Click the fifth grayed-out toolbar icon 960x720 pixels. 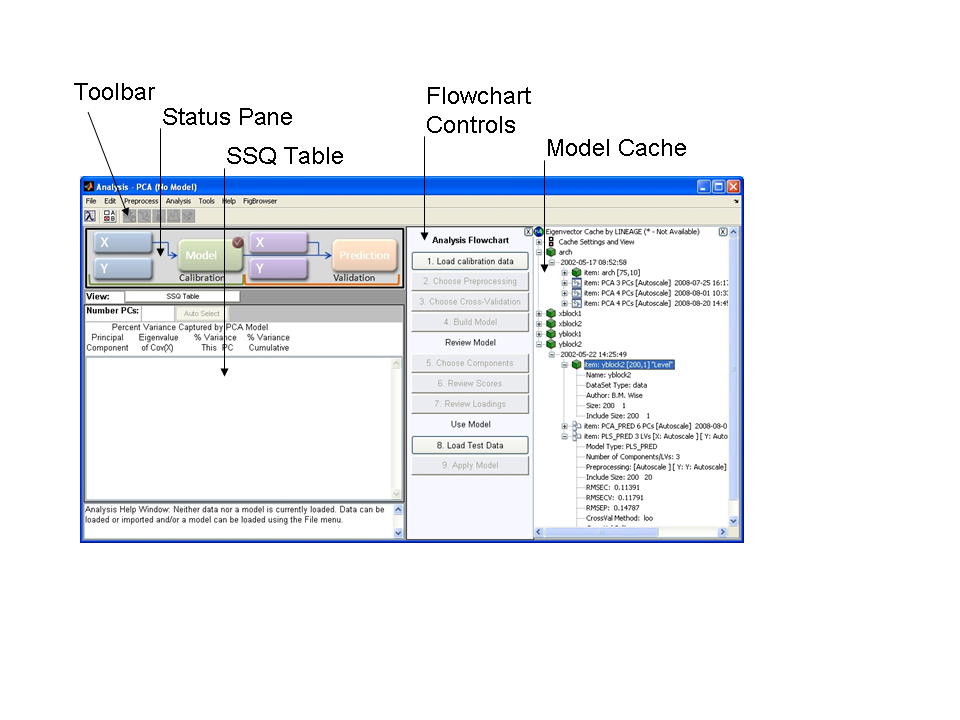[189, 216]
